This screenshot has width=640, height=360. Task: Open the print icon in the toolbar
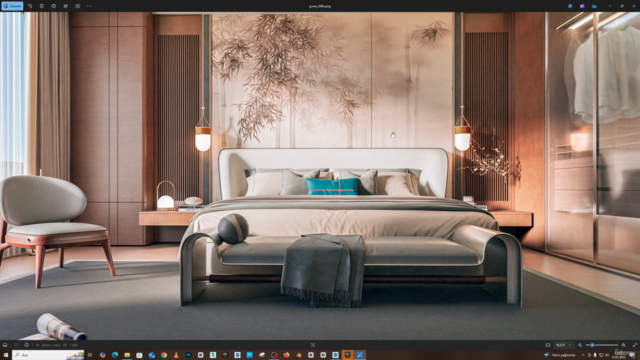pos(53,6)
